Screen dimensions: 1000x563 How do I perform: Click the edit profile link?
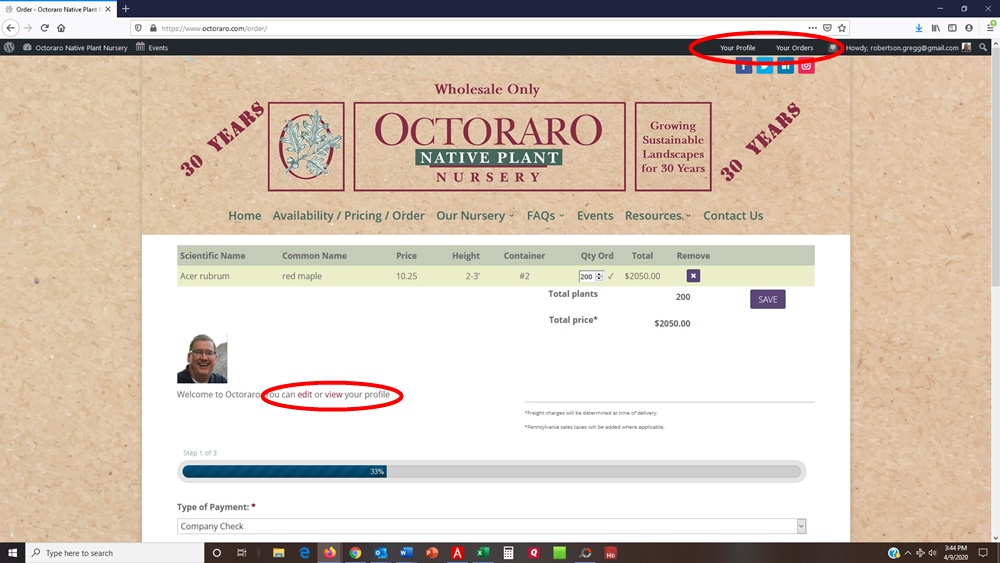coord(305,394)
